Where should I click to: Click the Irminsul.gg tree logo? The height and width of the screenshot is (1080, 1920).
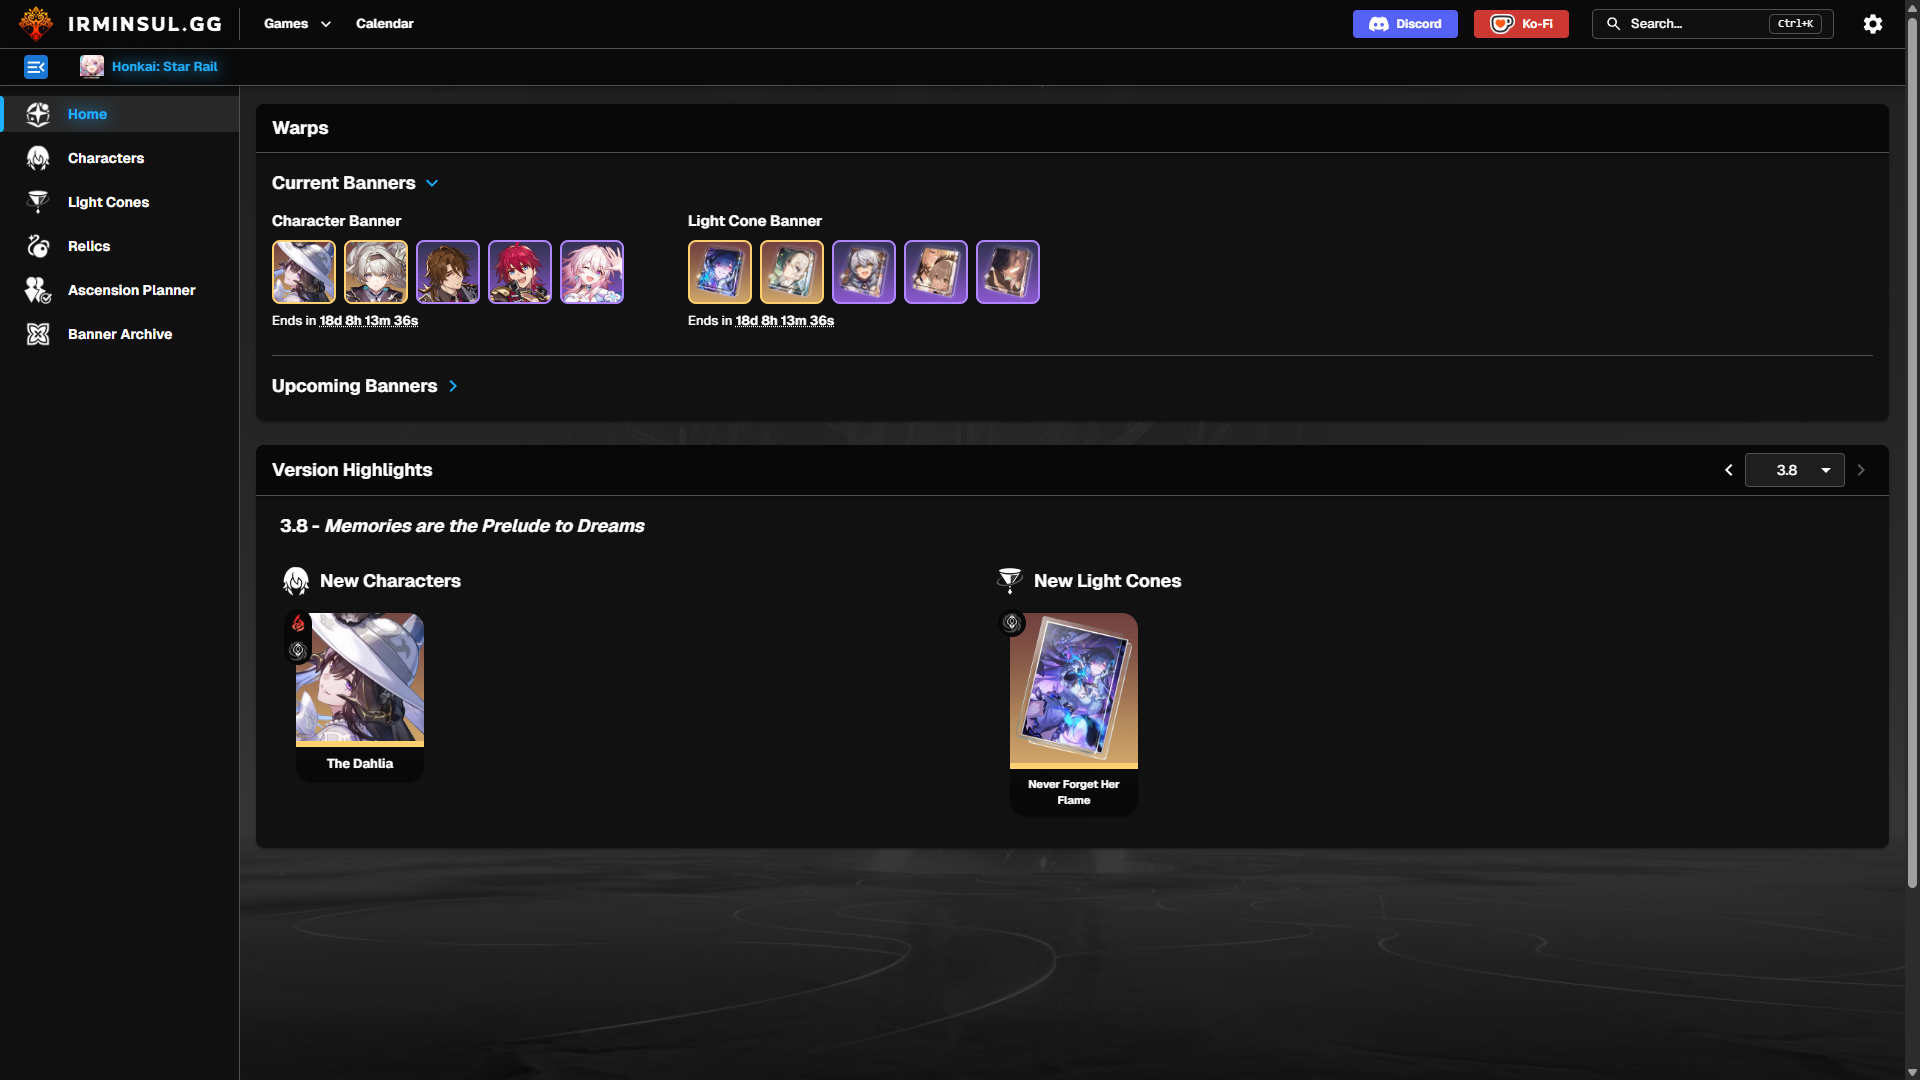pos(36,23)
